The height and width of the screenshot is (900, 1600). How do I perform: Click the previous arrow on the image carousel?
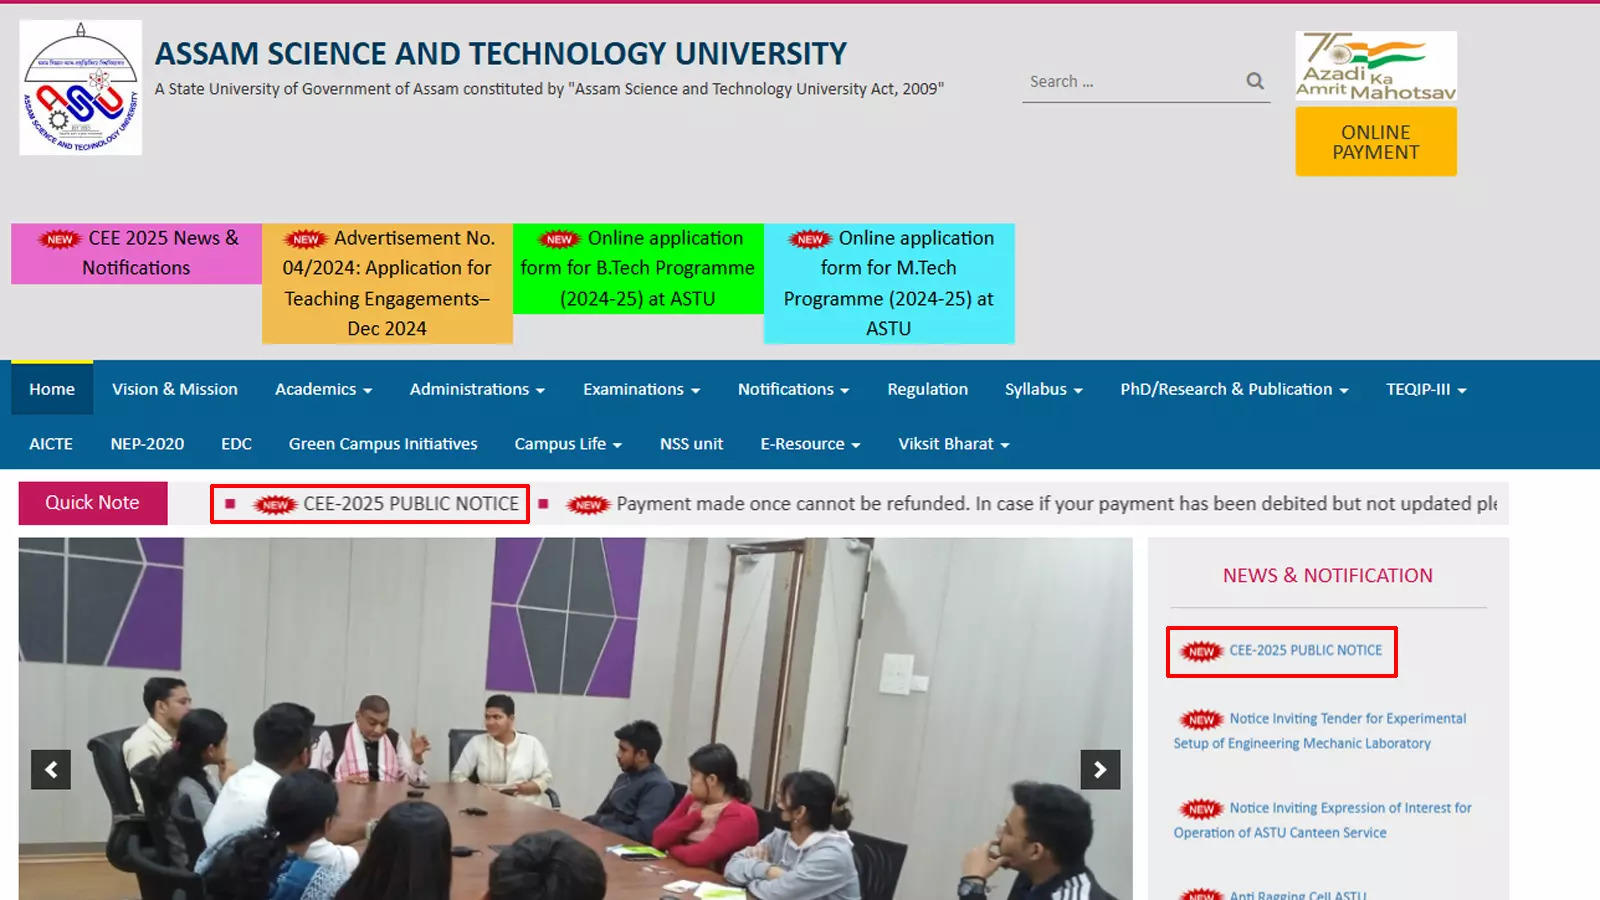[x=51, y=770]
